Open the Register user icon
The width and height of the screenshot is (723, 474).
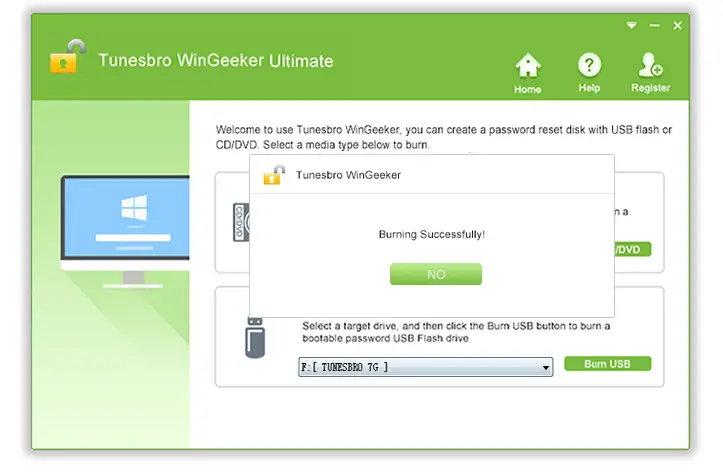650,65
